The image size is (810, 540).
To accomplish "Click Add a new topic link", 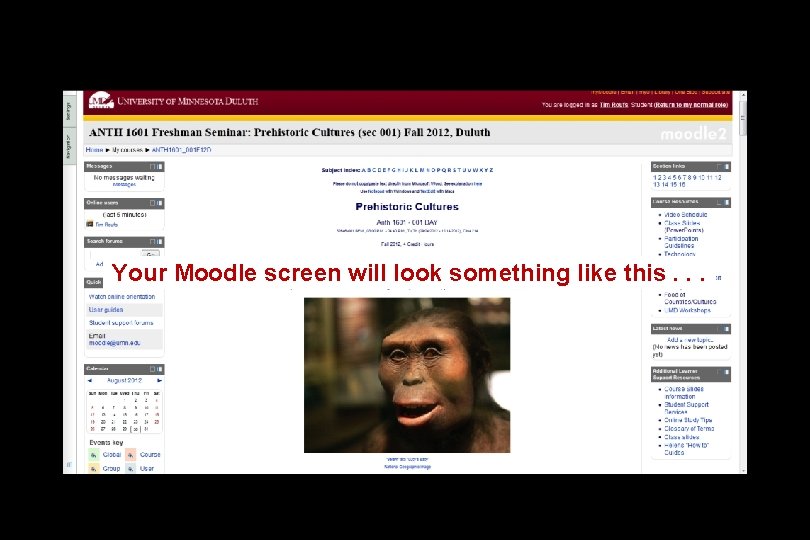I will (x=690, y=340).
